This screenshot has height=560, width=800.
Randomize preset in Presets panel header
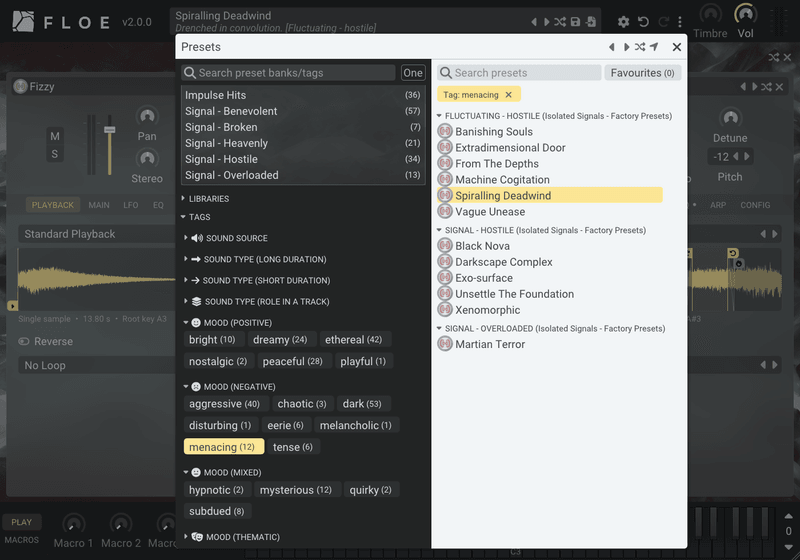(640, 47)
